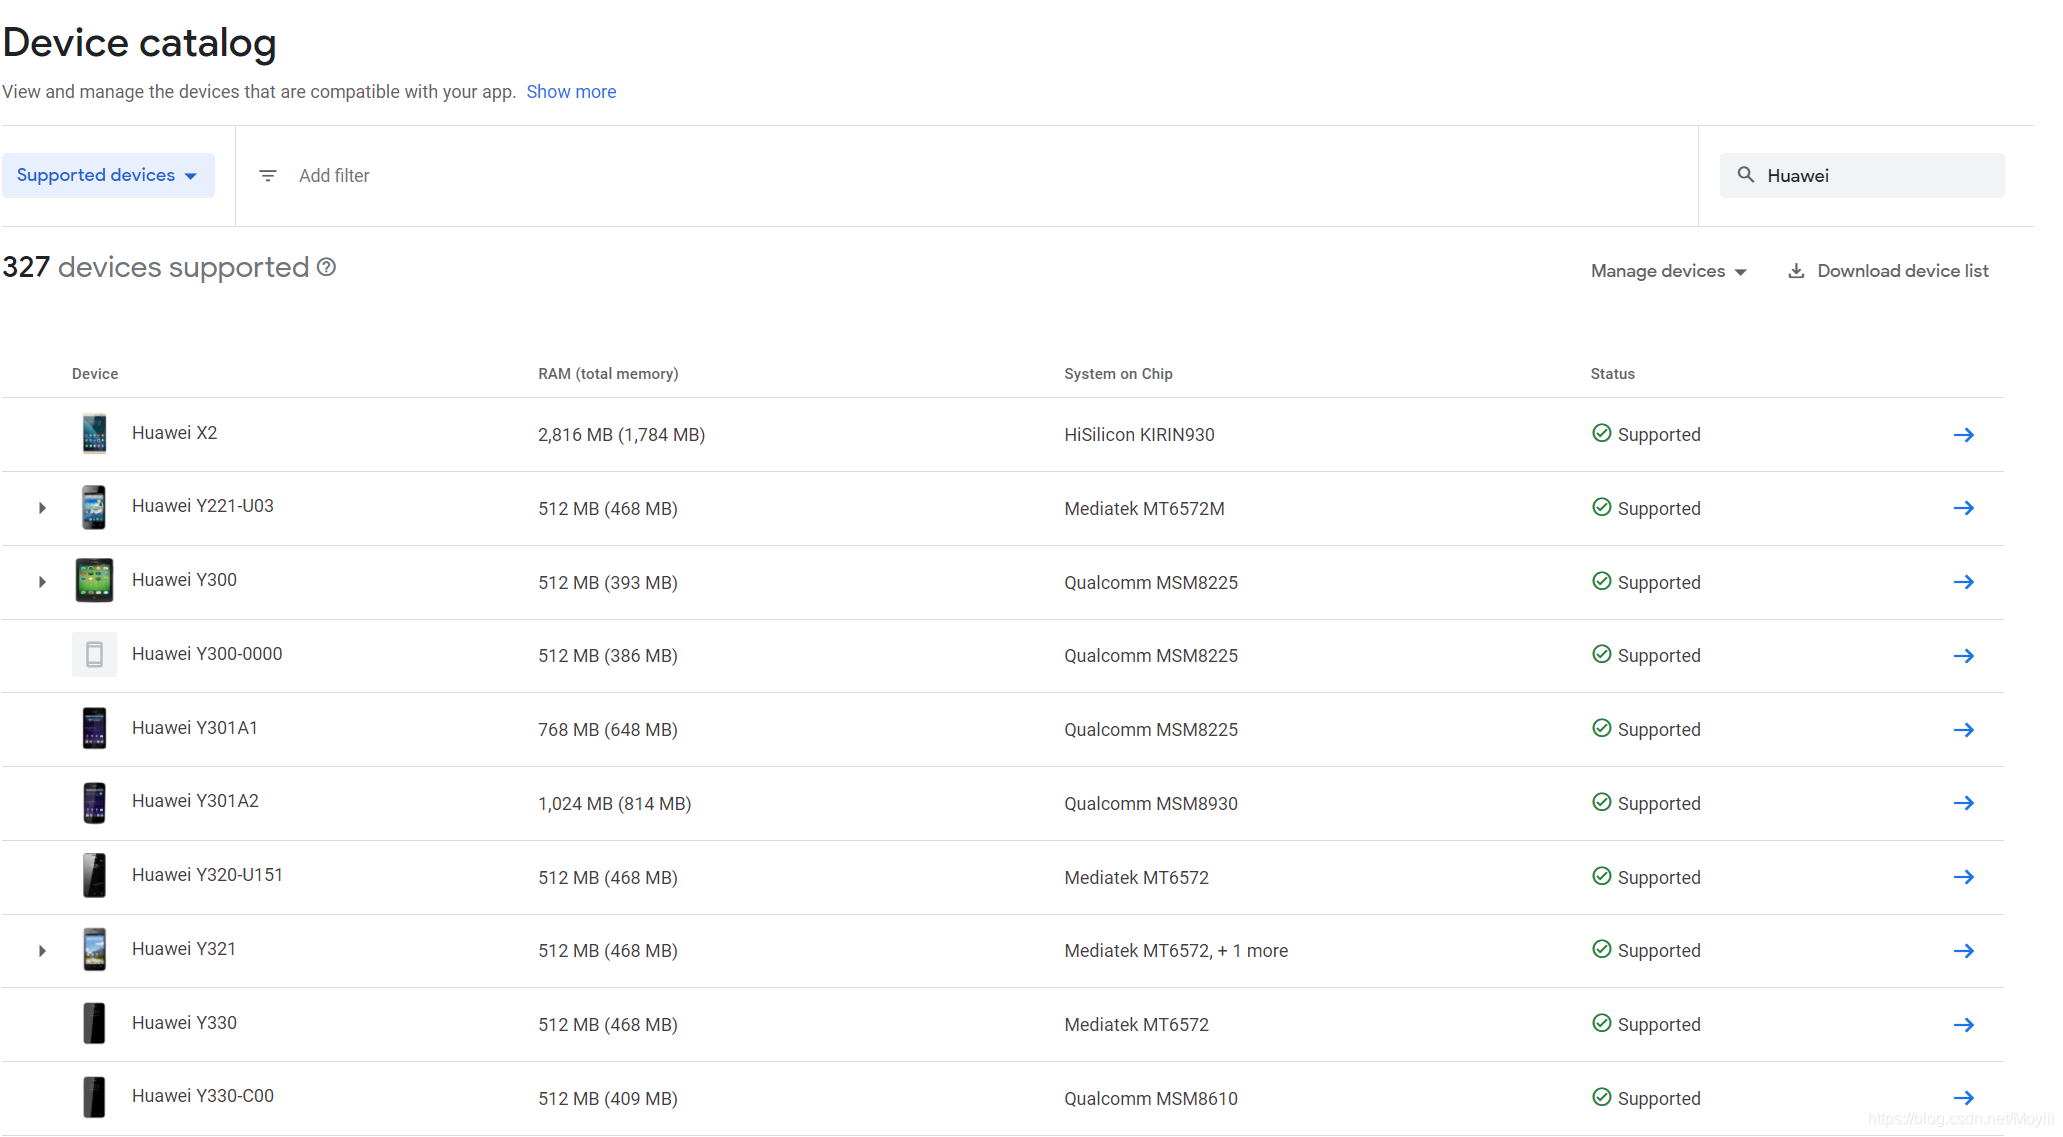
Task: Expand the Huawei Y221-U03 row
Action: pyautogui.click(x=42, y=508)
